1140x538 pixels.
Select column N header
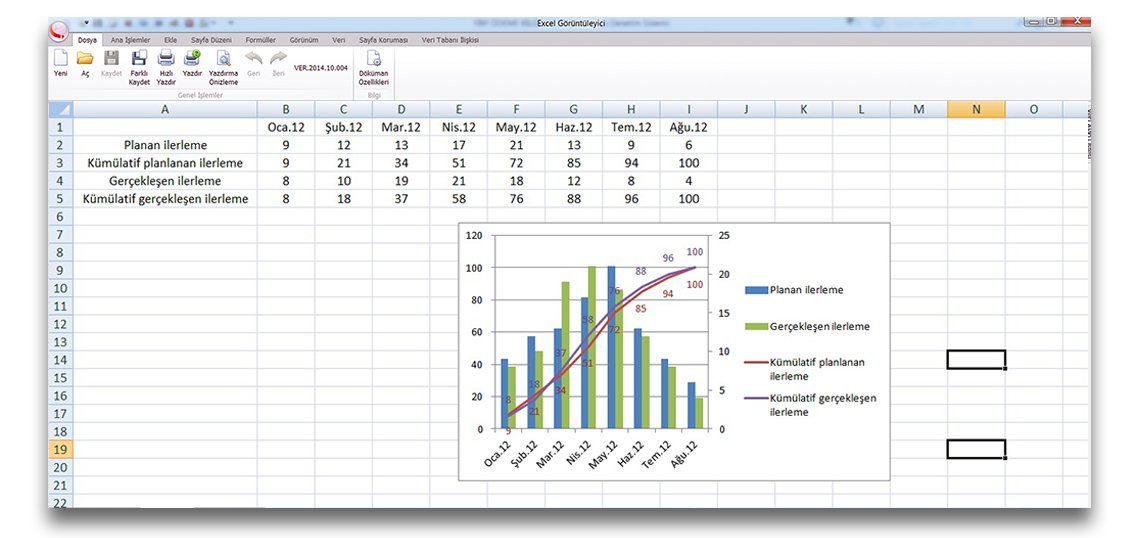(976, 109)
